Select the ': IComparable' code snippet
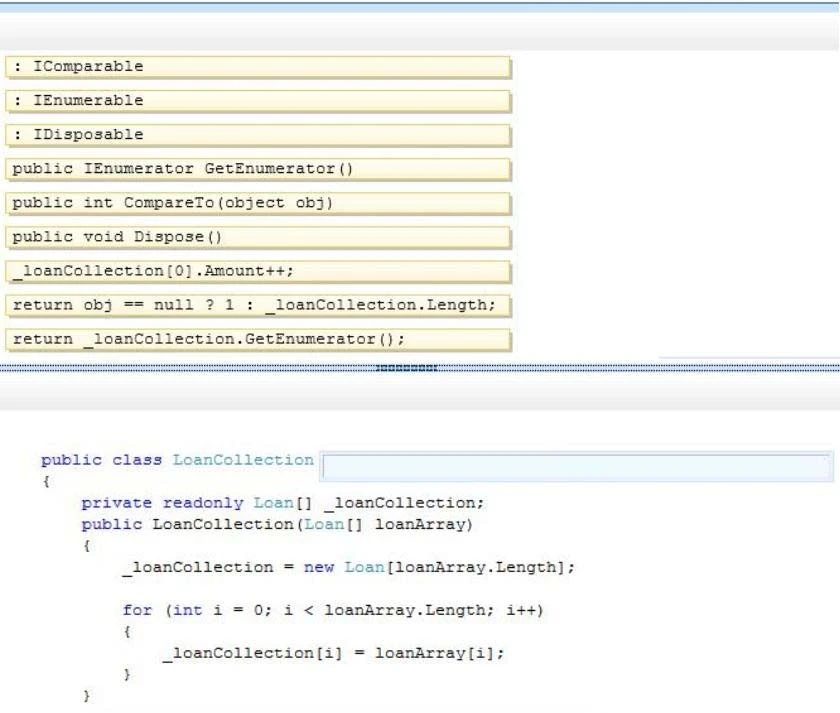This screenshot has width=840, height=713. click(x=258, y=67)
